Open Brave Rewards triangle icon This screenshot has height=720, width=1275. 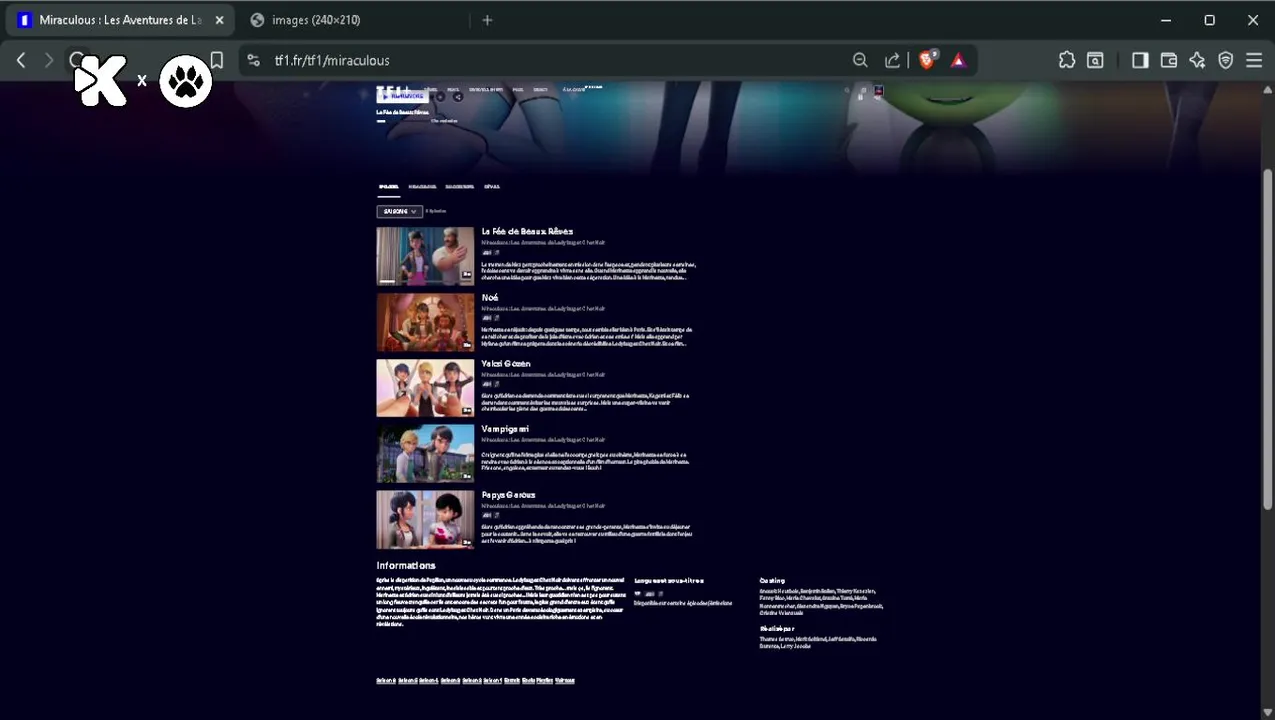point(958,60)
